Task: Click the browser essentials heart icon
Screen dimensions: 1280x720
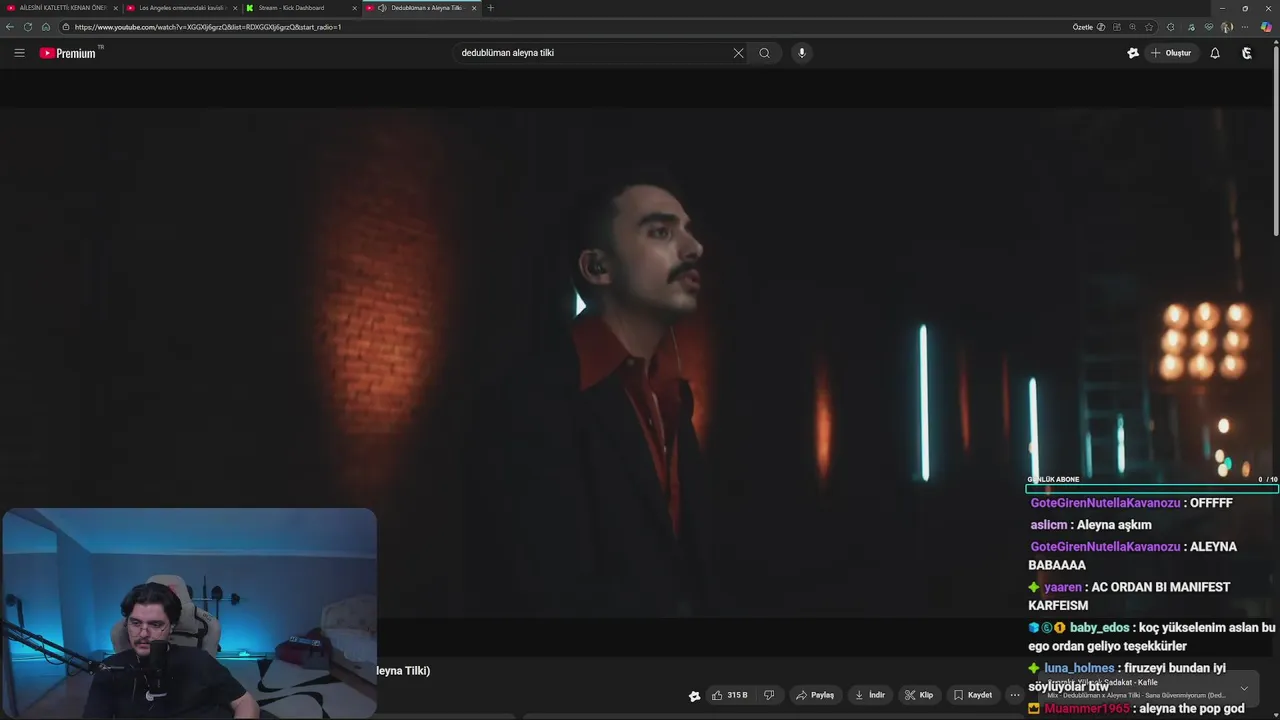Action: (1209, 27)
